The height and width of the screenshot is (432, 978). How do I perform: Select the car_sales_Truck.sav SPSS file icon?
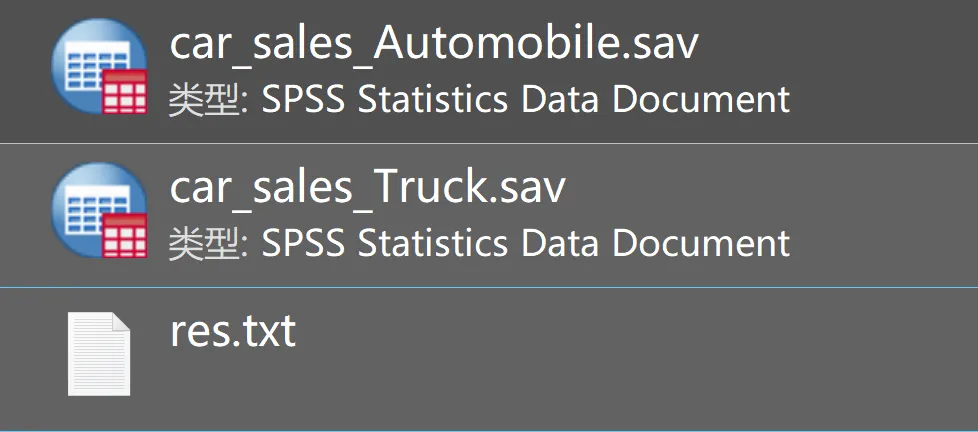tap(98, 211)
